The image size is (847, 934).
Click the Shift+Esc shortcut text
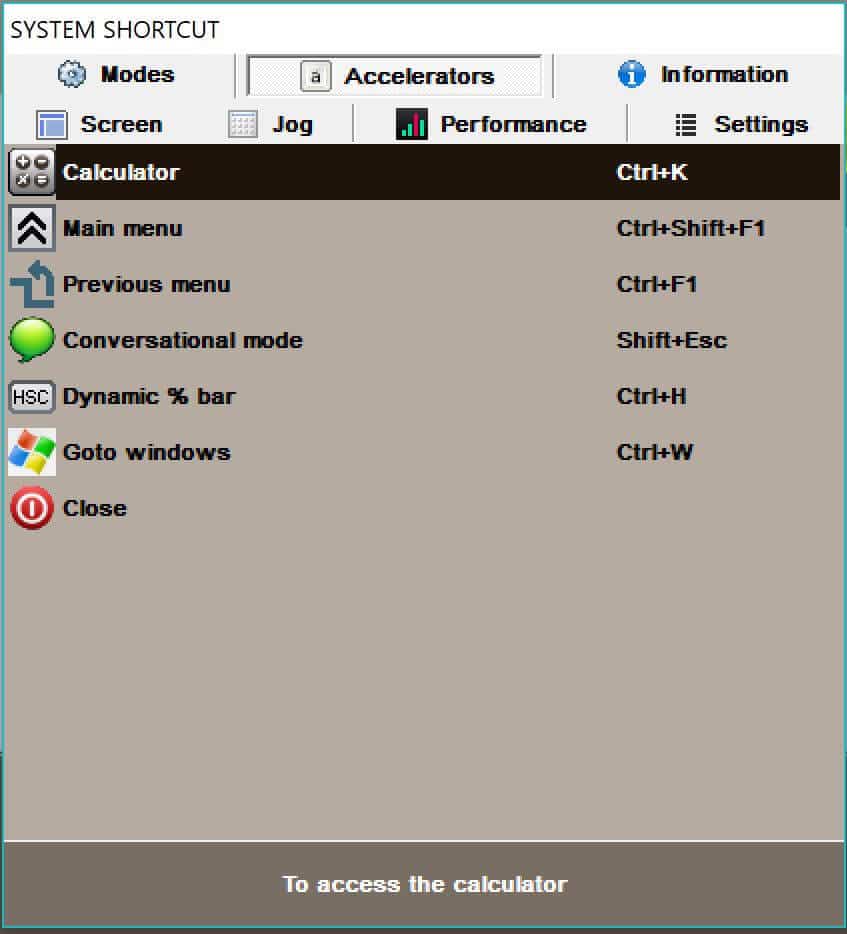click(672, 340)
